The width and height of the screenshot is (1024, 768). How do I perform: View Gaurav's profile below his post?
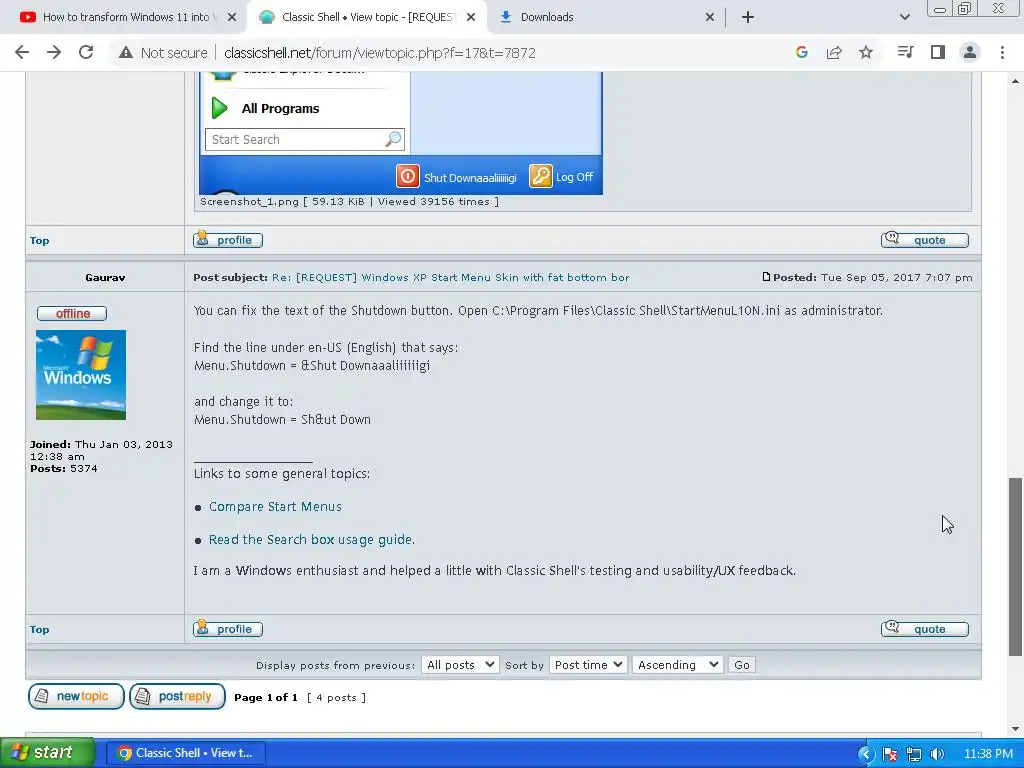(228, 629)
